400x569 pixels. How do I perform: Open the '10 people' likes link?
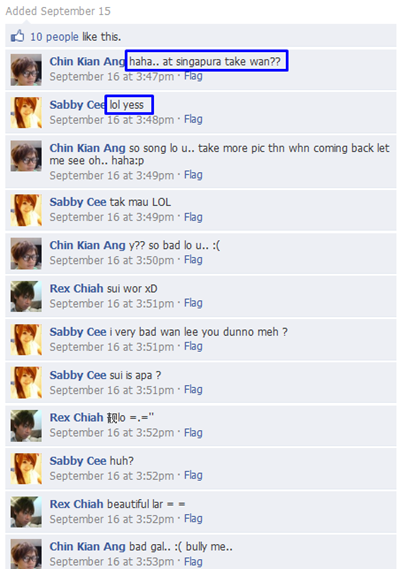click(x=54, y=37)
